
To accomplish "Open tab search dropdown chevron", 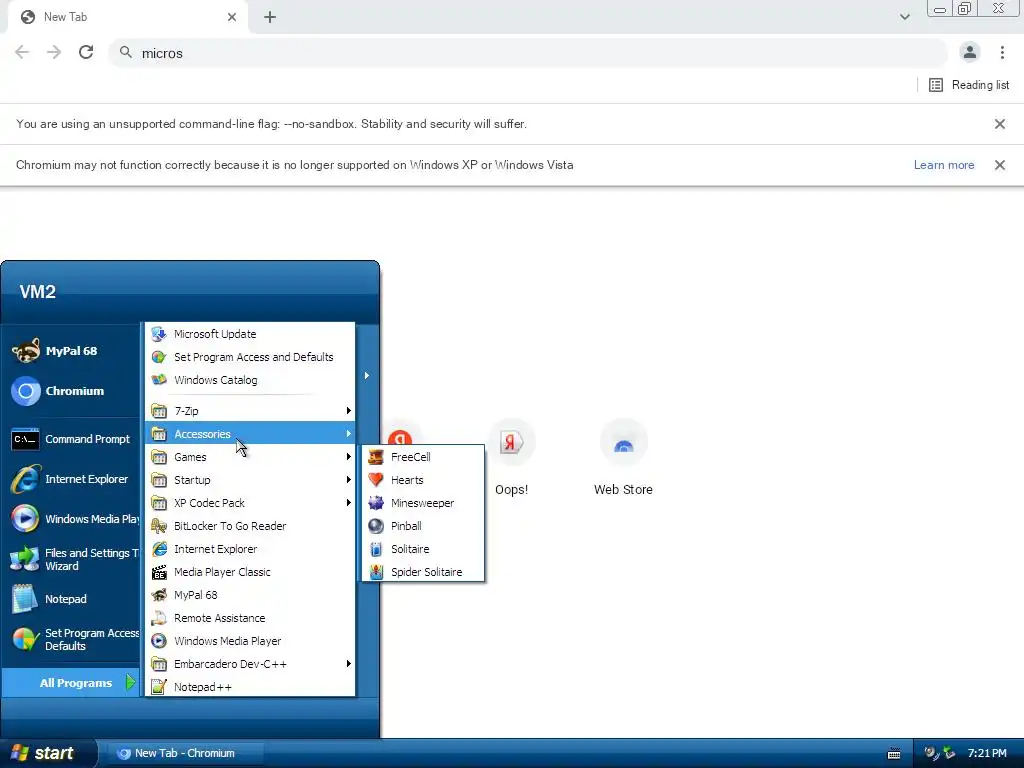I will pos(904,17).
